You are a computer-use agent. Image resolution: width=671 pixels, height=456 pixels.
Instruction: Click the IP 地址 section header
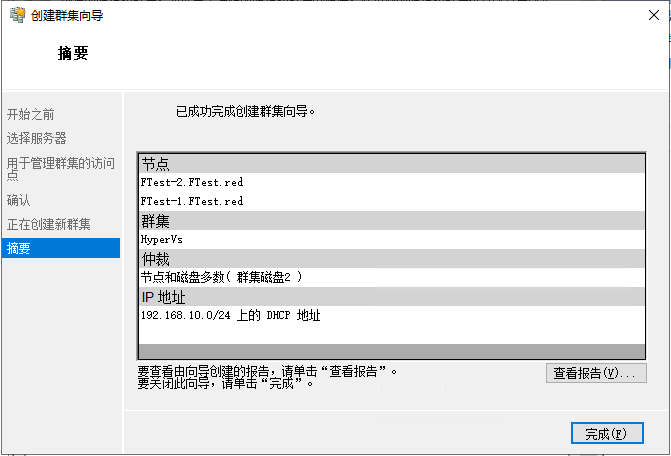click(x=392, y=296)
